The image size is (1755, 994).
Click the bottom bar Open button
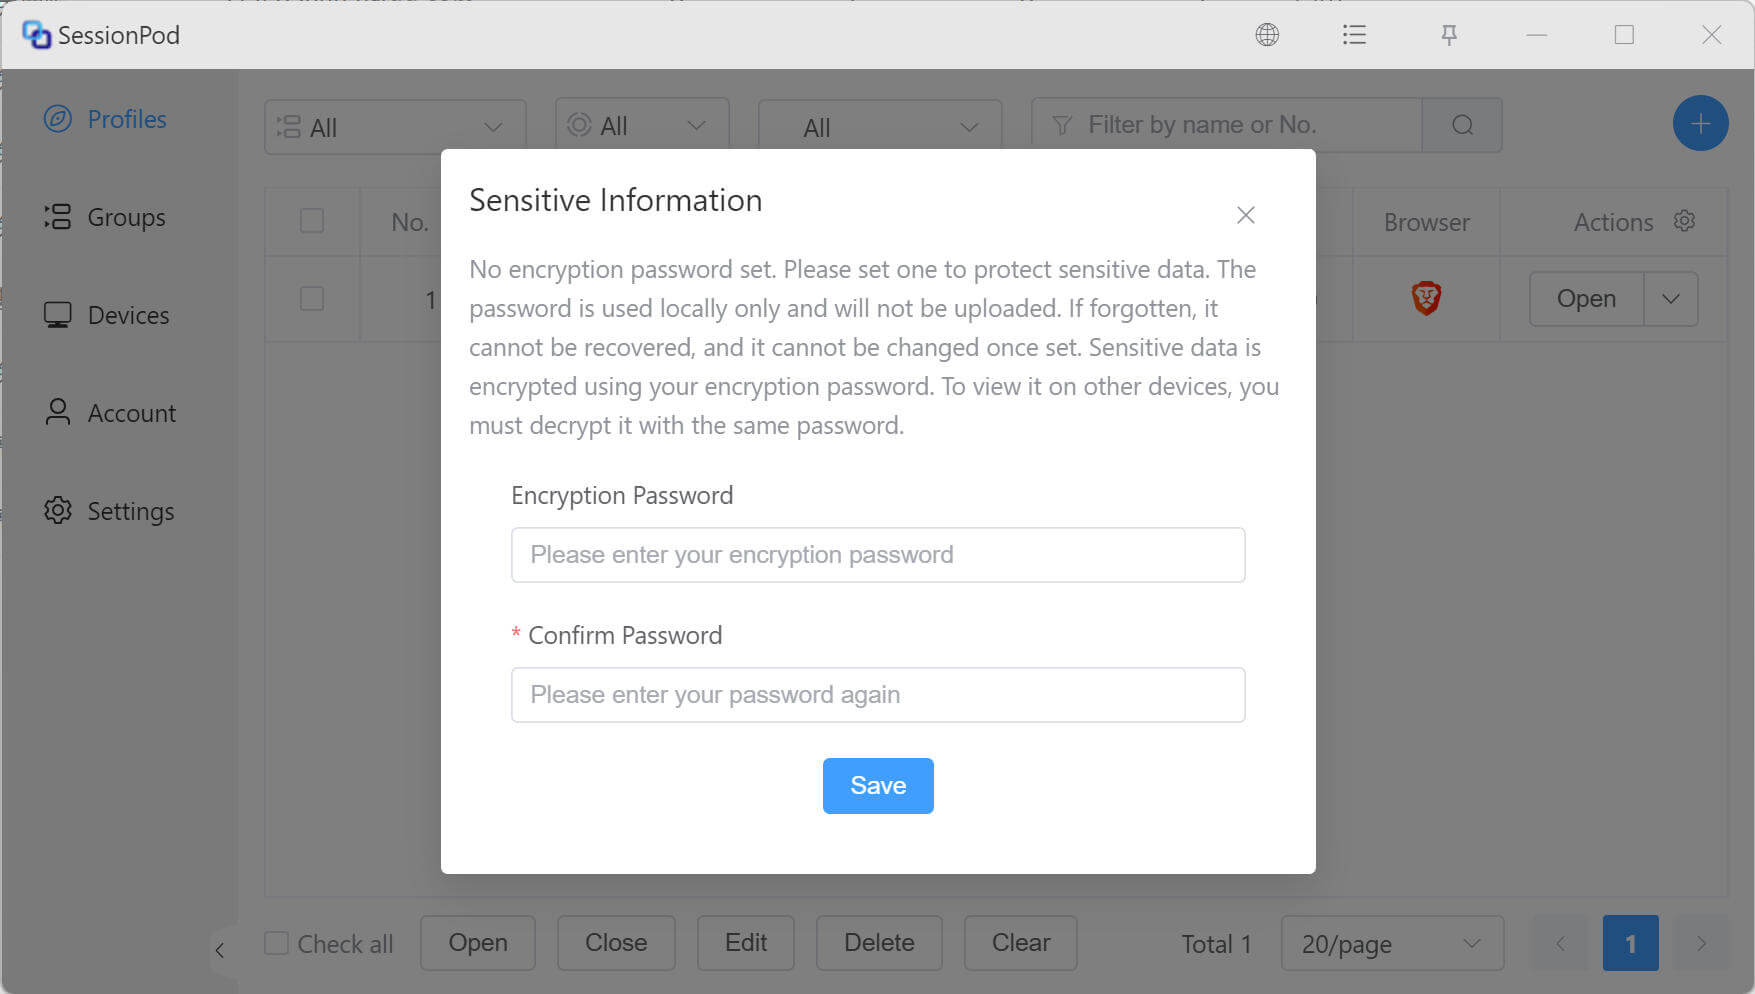point(478,943)
